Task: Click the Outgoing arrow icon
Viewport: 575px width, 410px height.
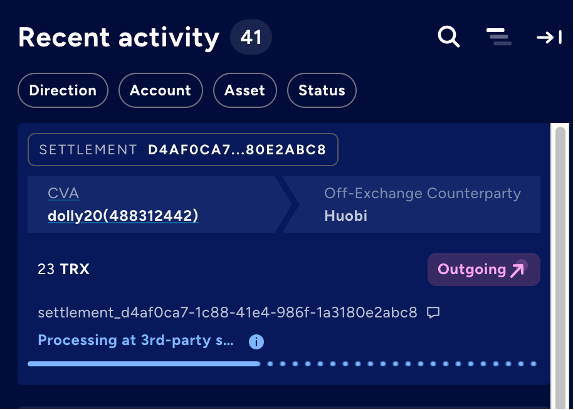Action: point(518,269)
